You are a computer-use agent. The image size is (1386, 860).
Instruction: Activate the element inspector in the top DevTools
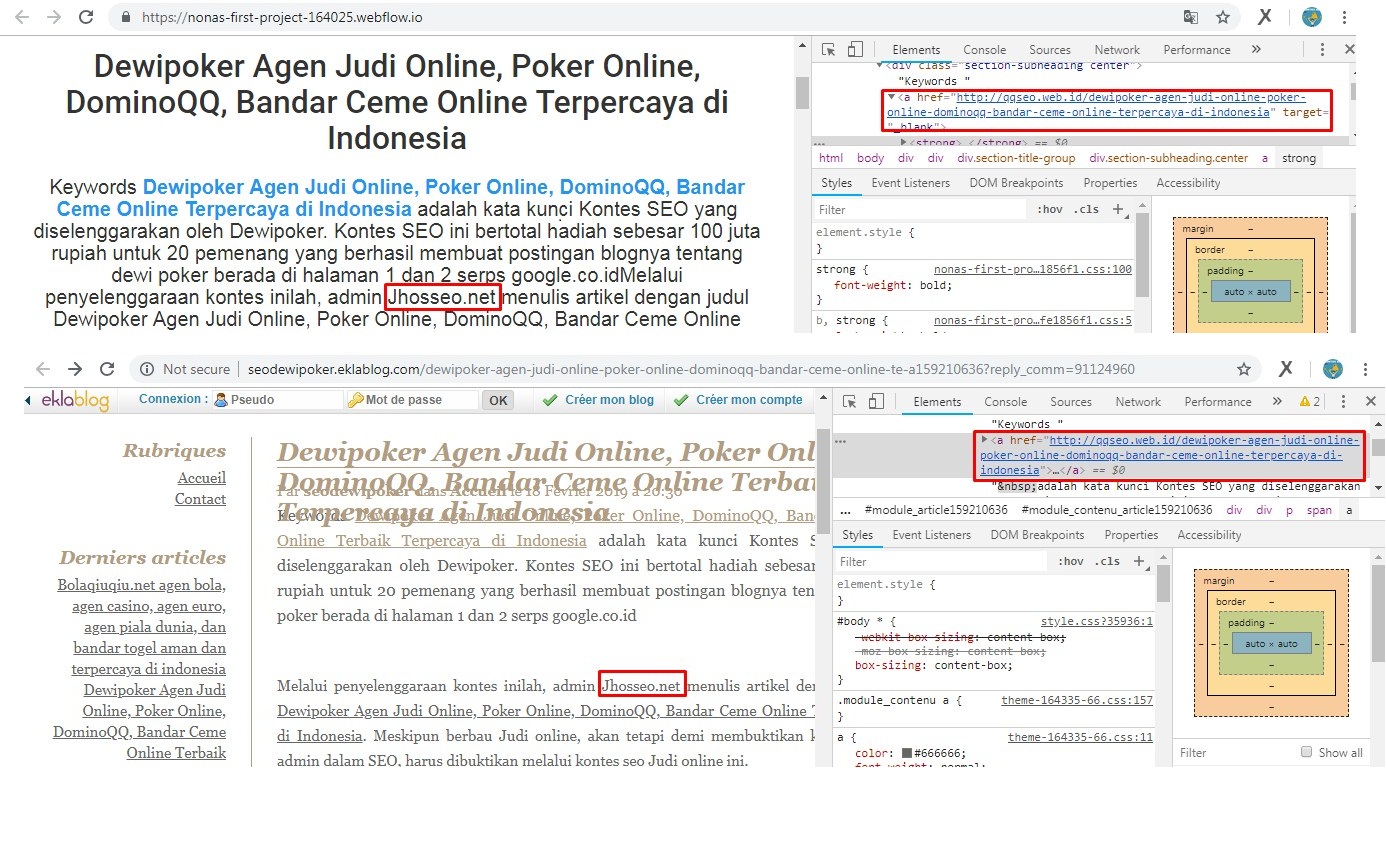pyautogui.click(x=829, y=49)
